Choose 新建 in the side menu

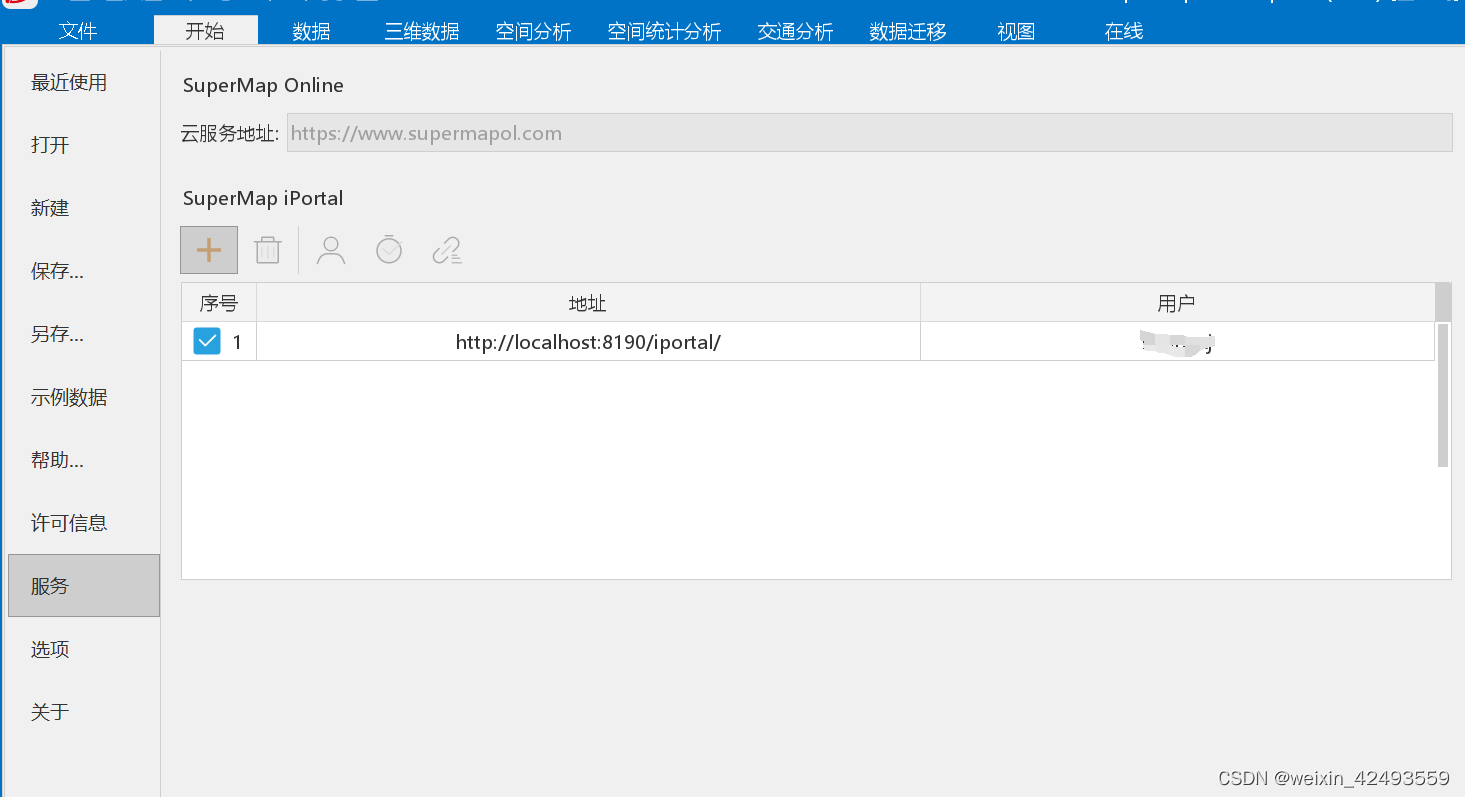[x=84, y=209]
